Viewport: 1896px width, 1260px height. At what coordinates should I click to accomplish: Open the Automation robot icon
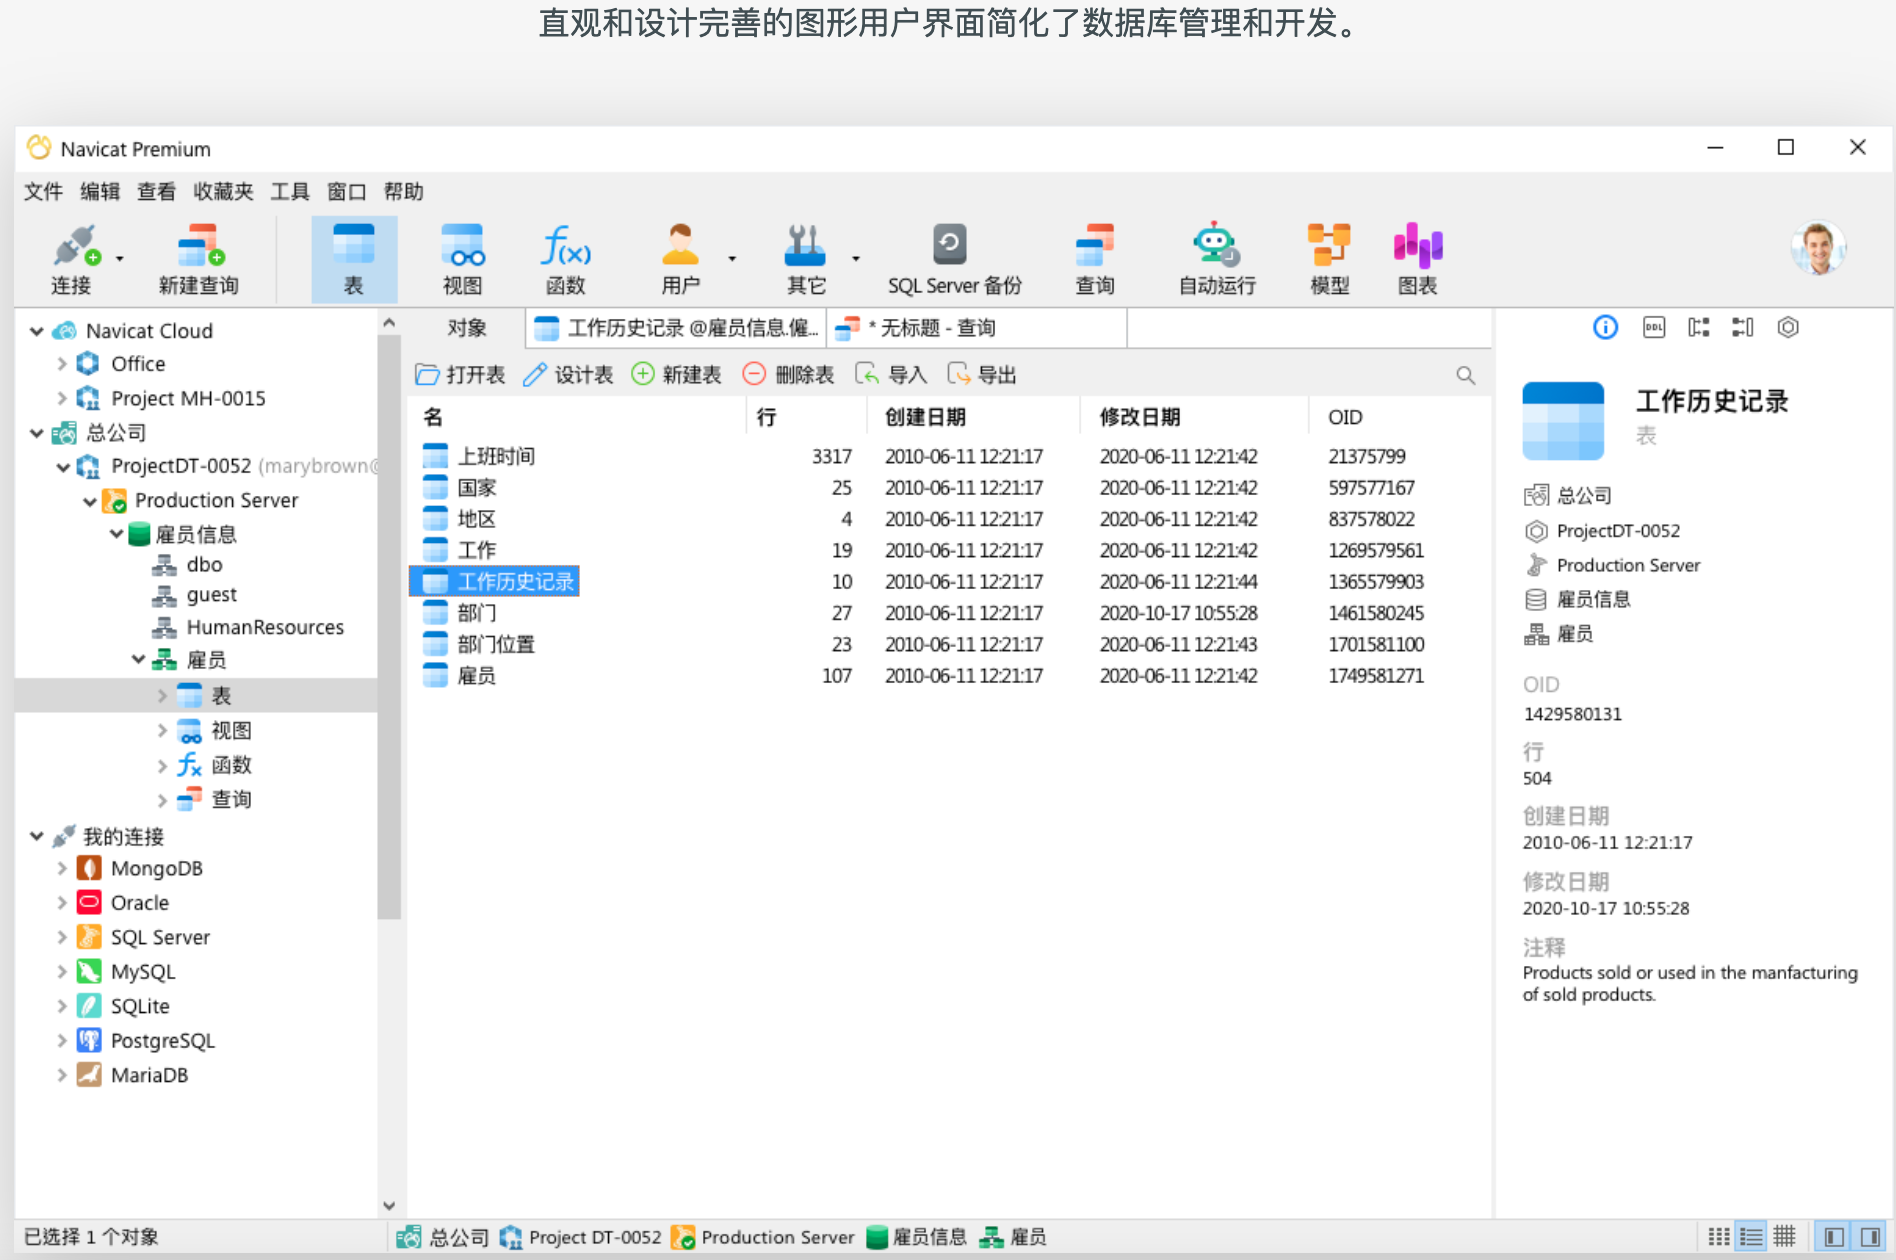(x=1216, y=259)
